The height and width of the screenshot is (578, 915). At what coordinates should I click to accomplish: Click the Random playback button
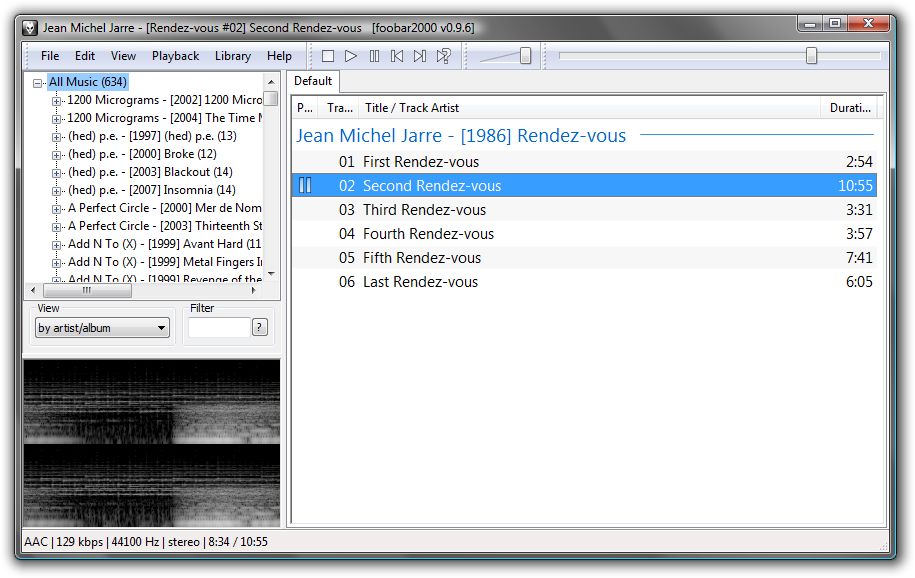point(444,56)
